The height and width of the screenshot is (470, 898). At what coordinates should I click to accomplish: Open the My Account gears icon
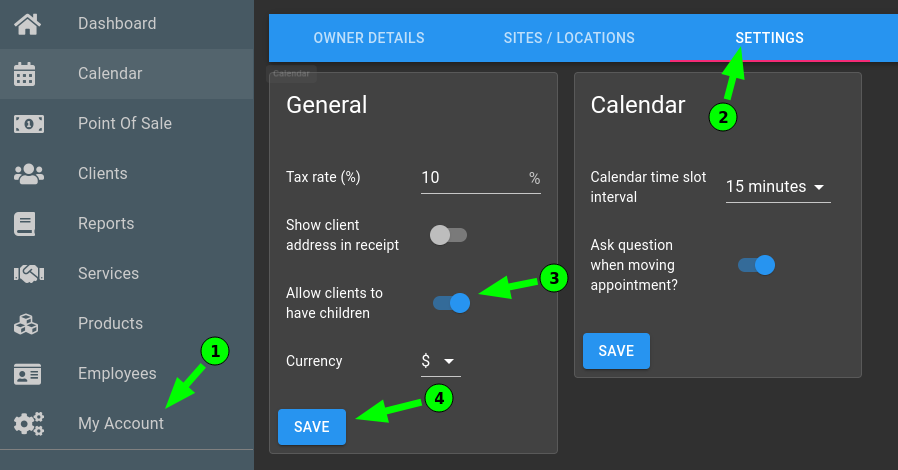click(29, 424)
